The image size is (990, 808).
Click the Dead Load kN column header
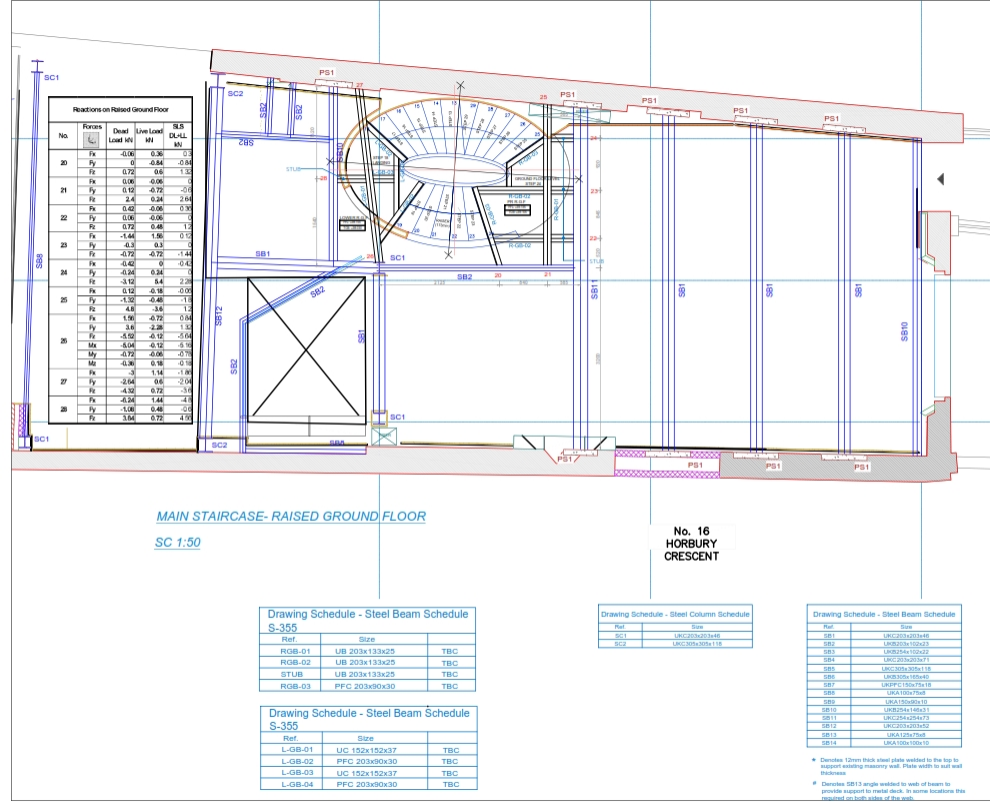click(120, 136)
